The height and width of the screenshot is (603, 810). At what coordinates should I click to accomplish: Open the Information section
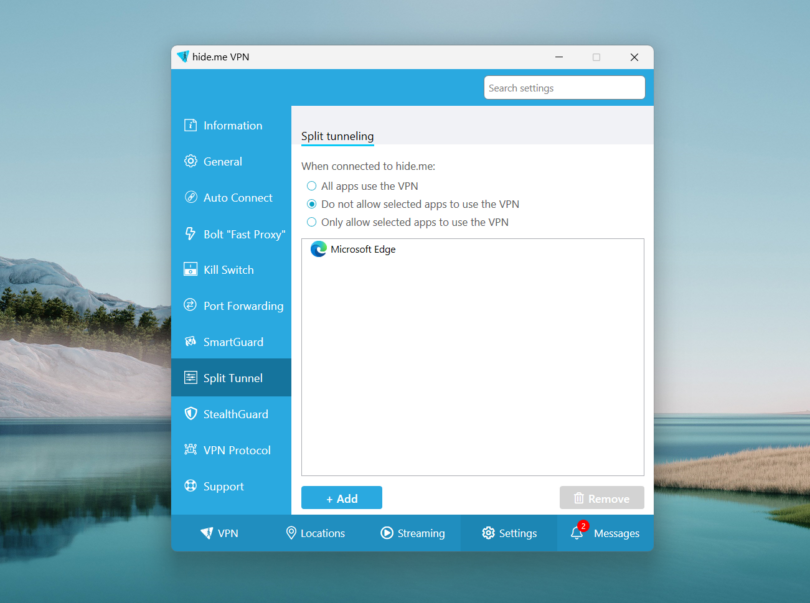(228, 125)
